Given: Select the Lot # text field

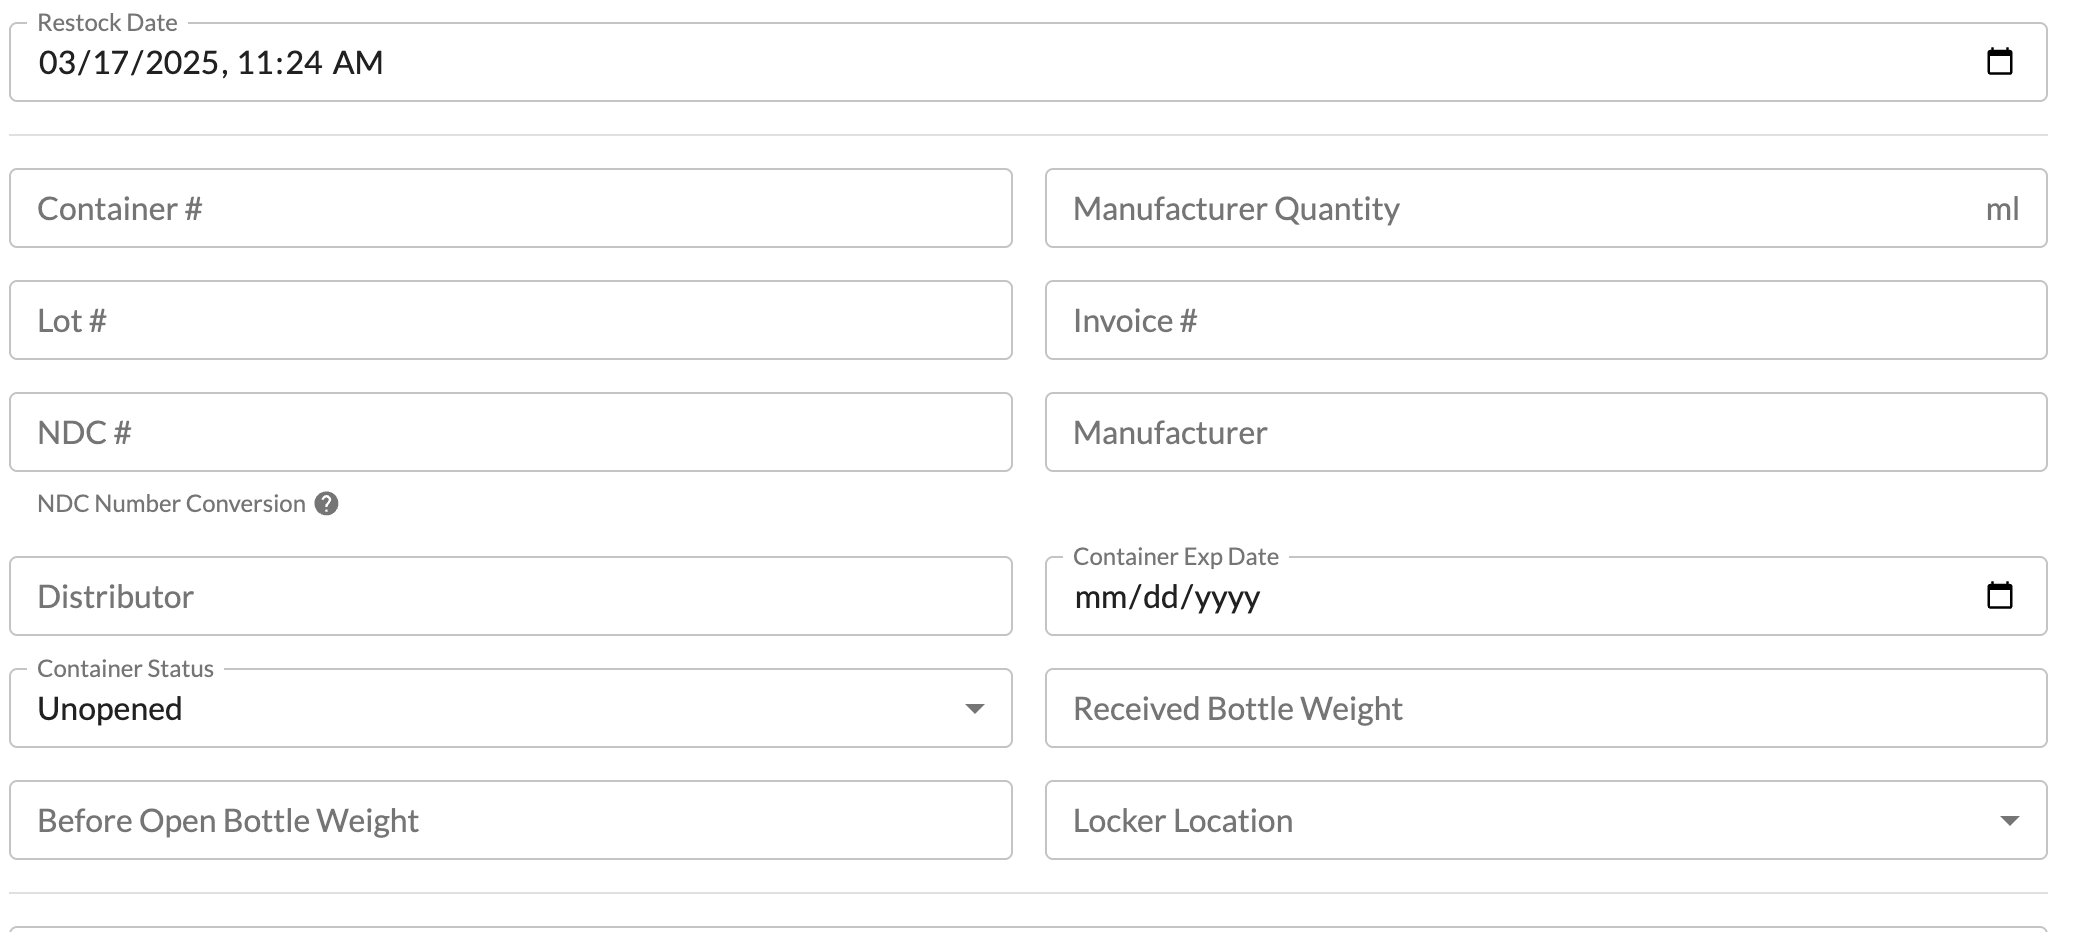Looking at the screenshot, I should pos(511,320).
